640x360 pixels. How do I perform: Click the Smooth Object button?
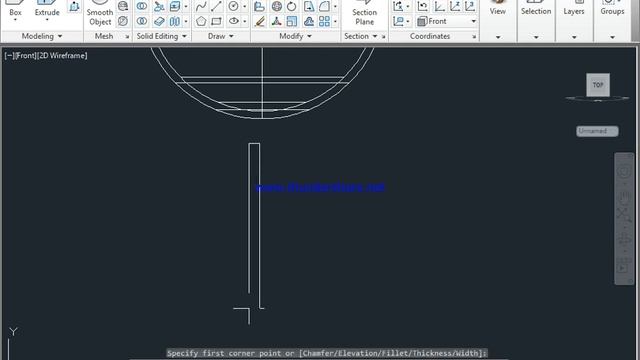click(100, 13)
